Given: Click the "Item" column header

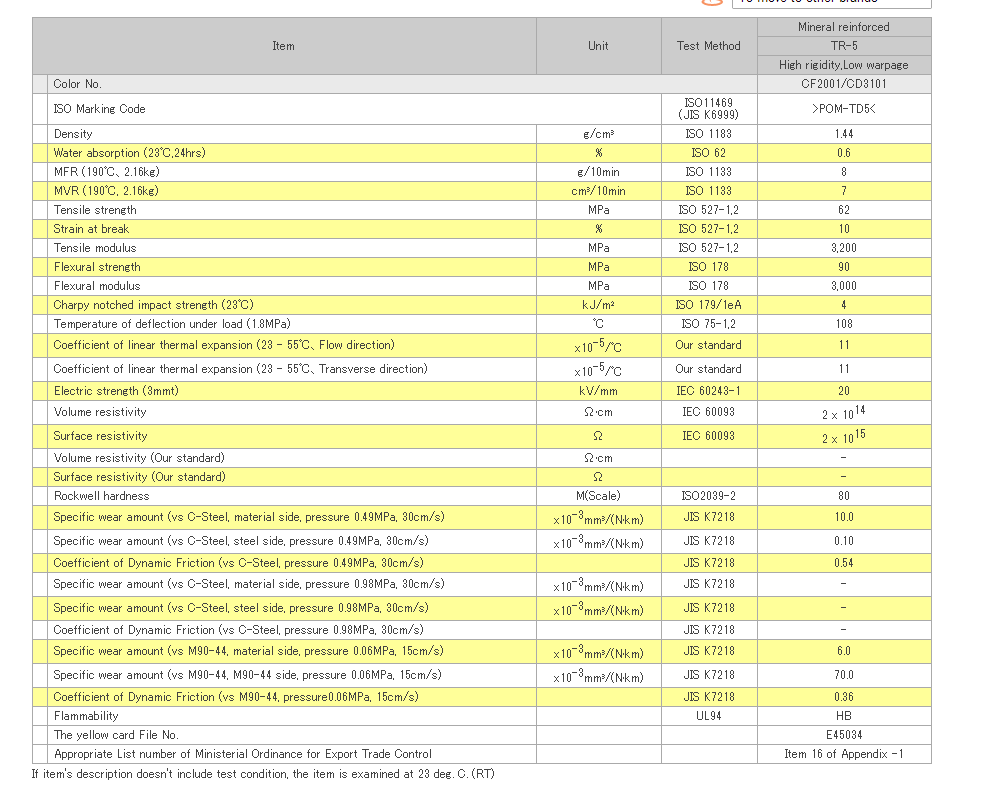Looking at the screenshot, I should click(x=283, y=46).
